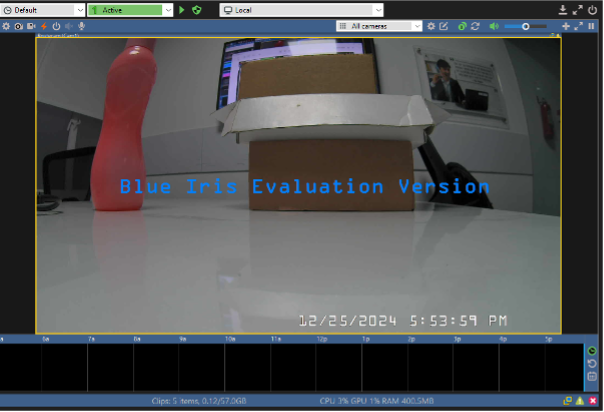Click the expand video arrows icon in camera toolbar
The image size is (604, 412).
[x=579, y=26]
